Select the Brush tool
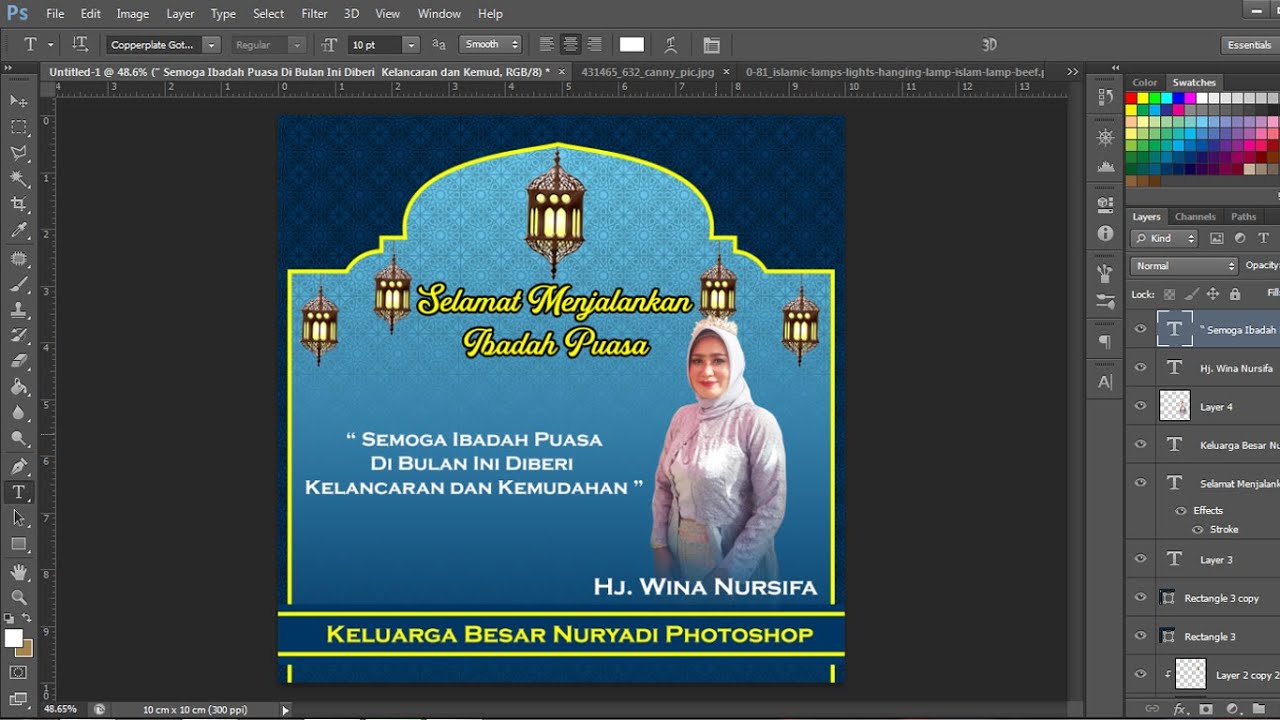Viewport: 1280px width, 720px height. click(18, 285)
